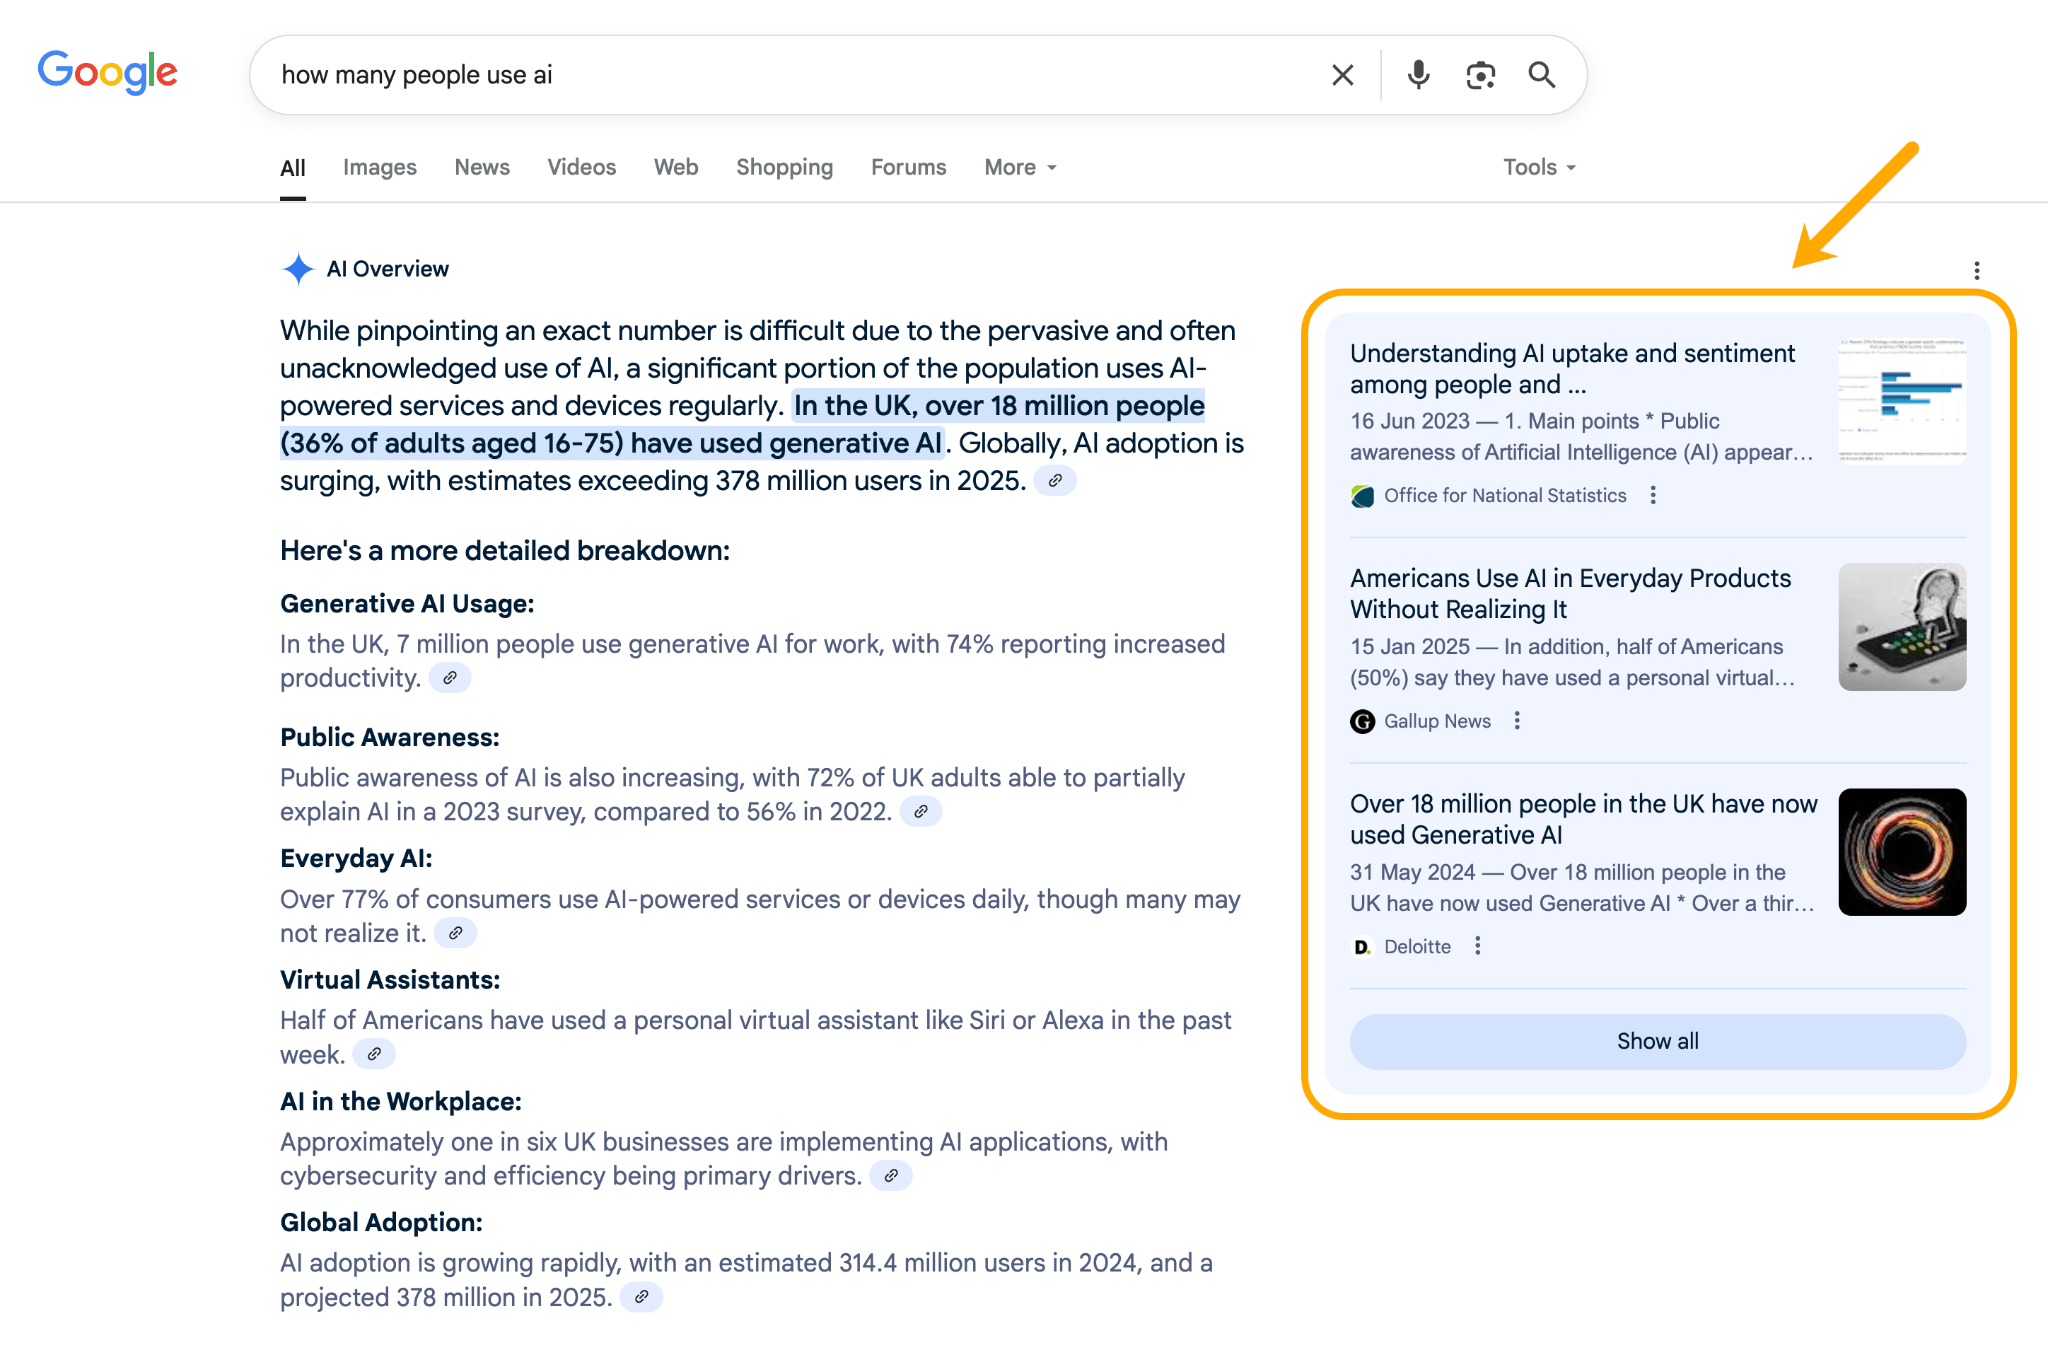2048x1355 pixels.
Task: Open the three-dot menu on the sources panel
Action: [x=1977, y=270]
